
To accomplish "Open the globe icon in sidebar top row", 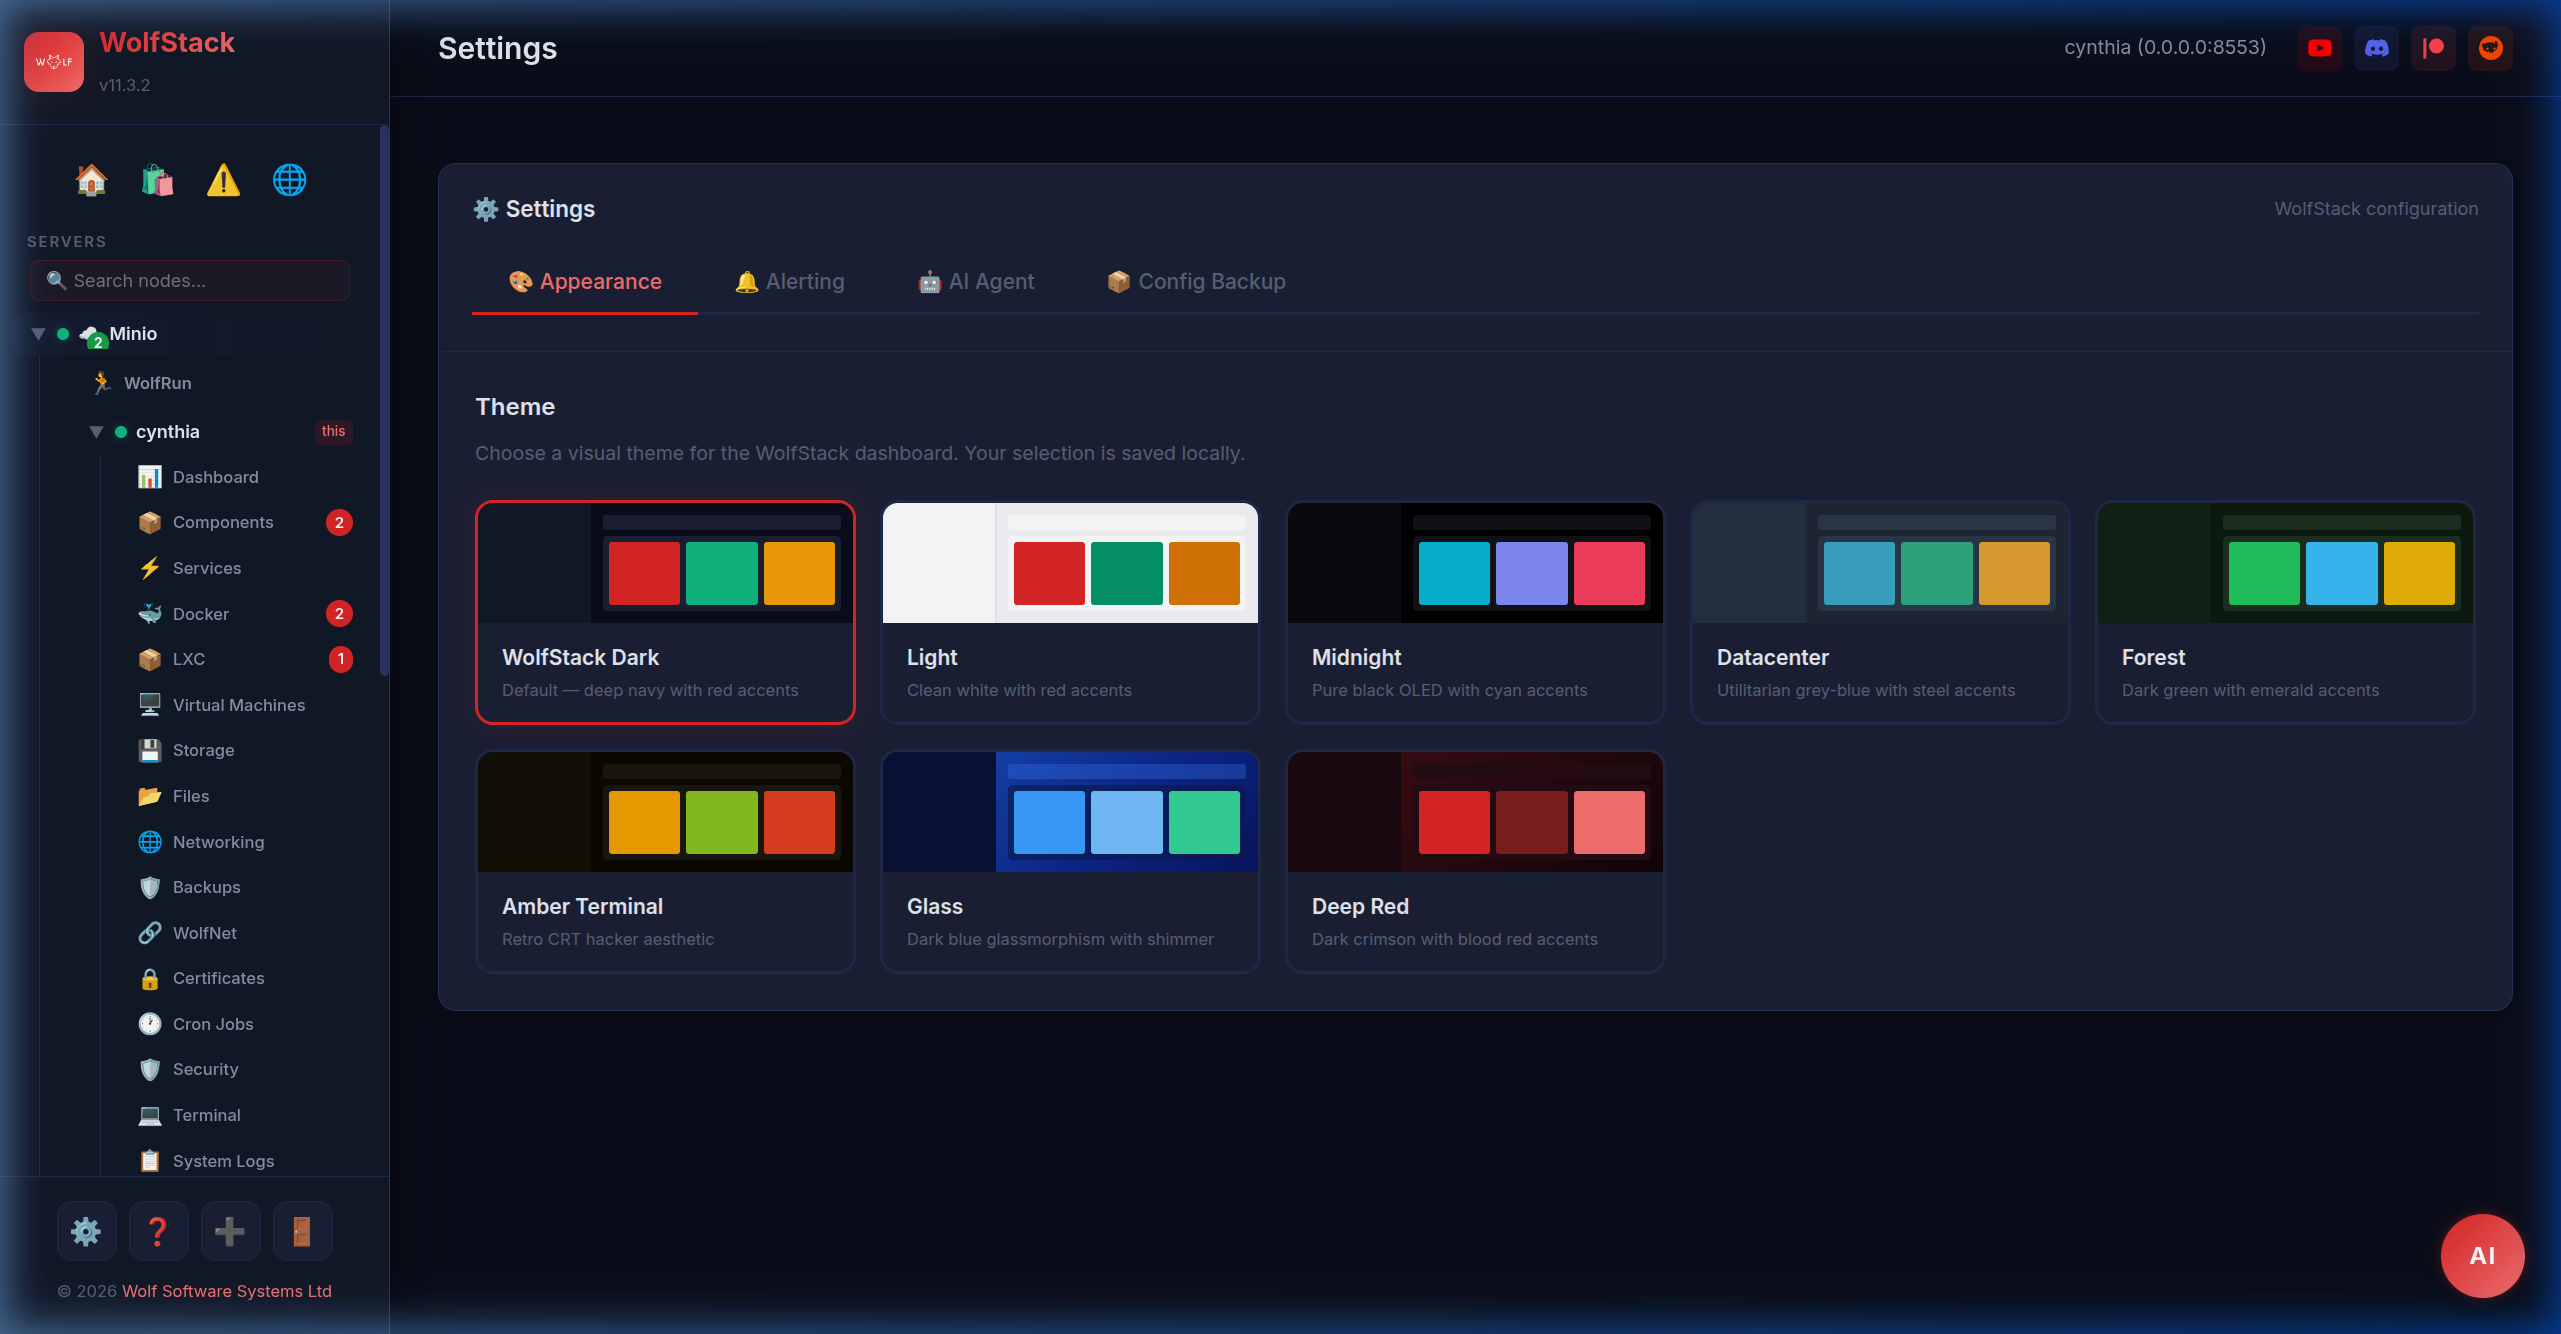I will 289,180.
